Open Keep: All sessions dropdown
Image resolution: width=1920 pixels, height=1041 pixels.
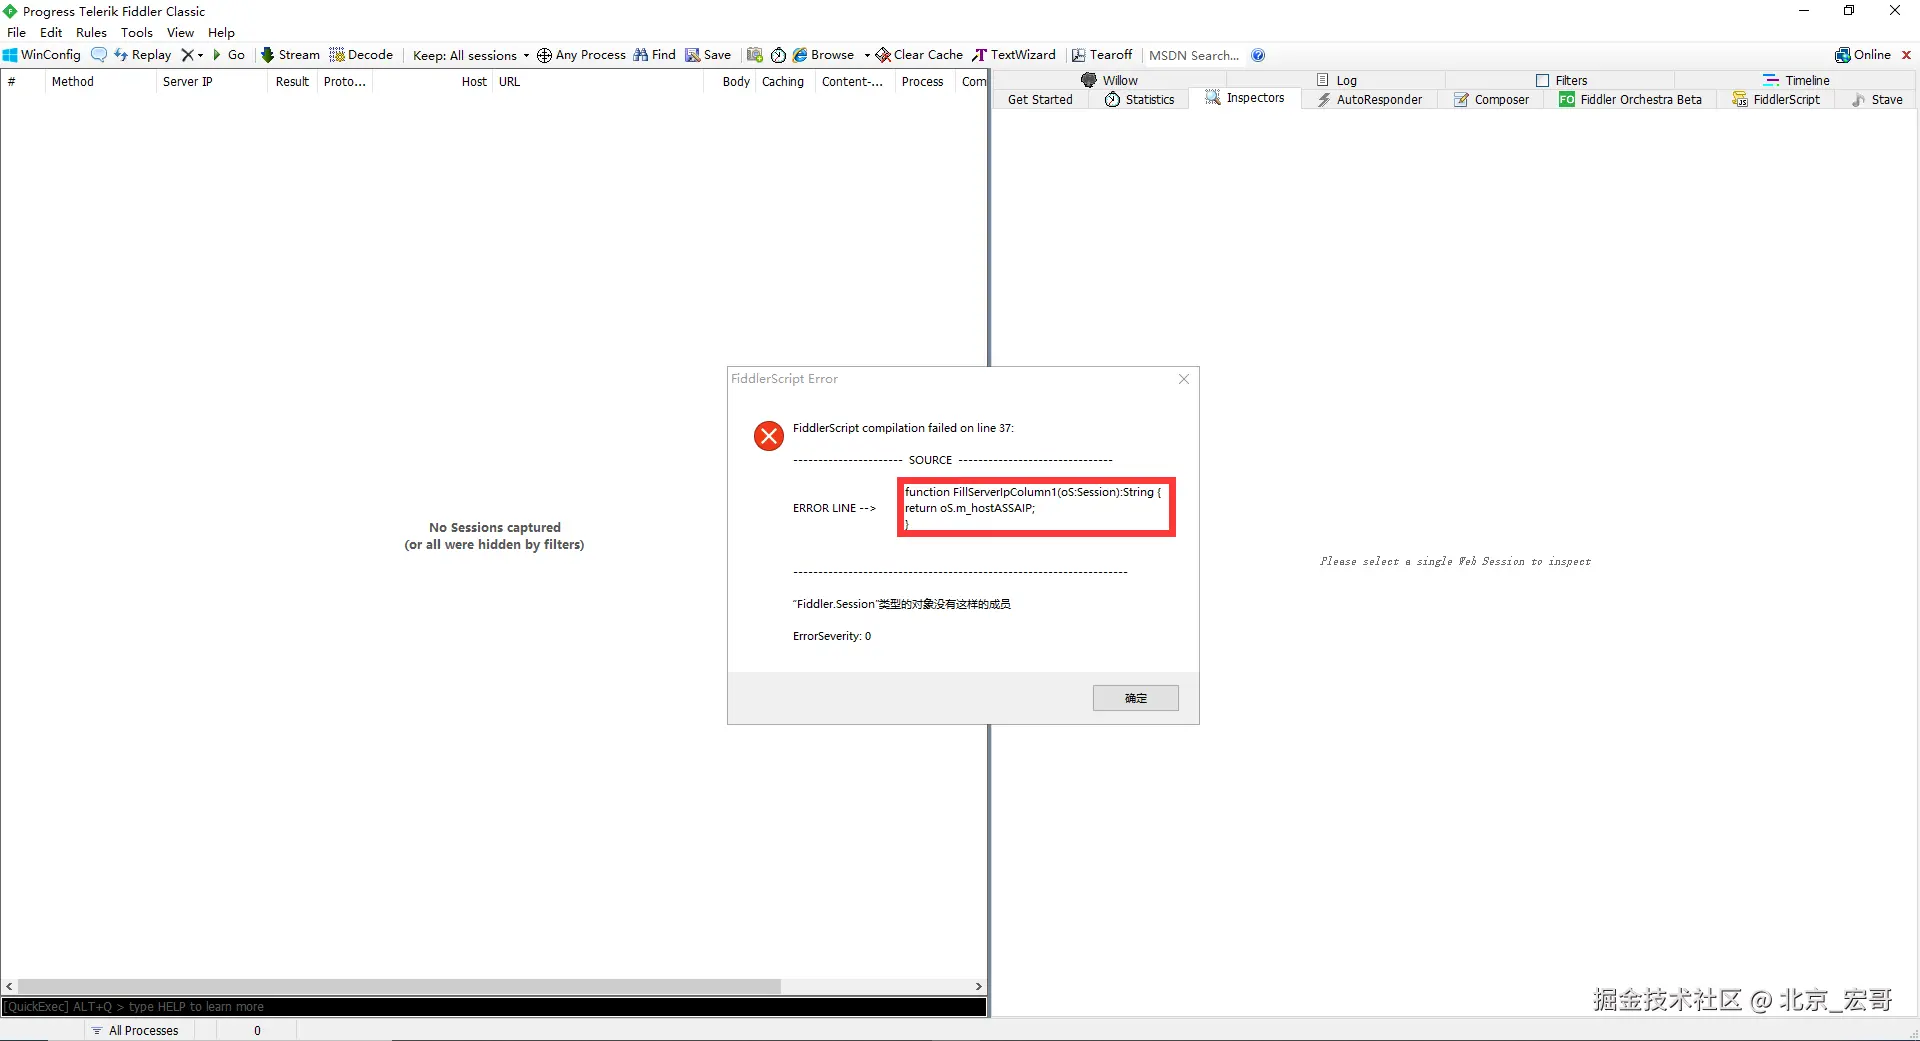[x=471, y=55]
